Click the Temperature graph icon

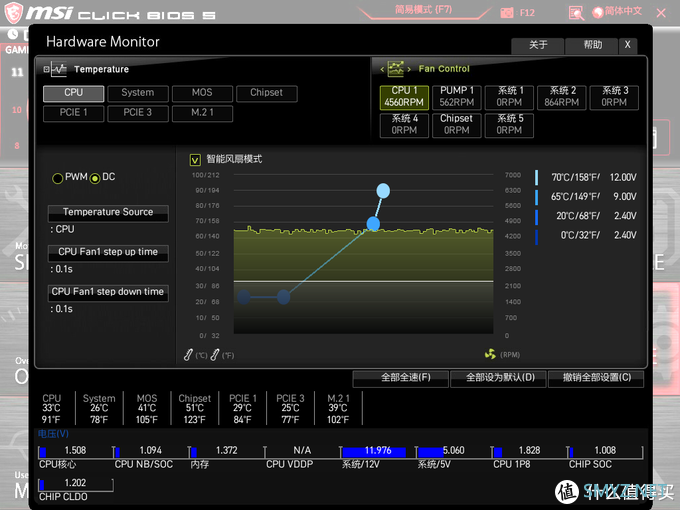59,69
